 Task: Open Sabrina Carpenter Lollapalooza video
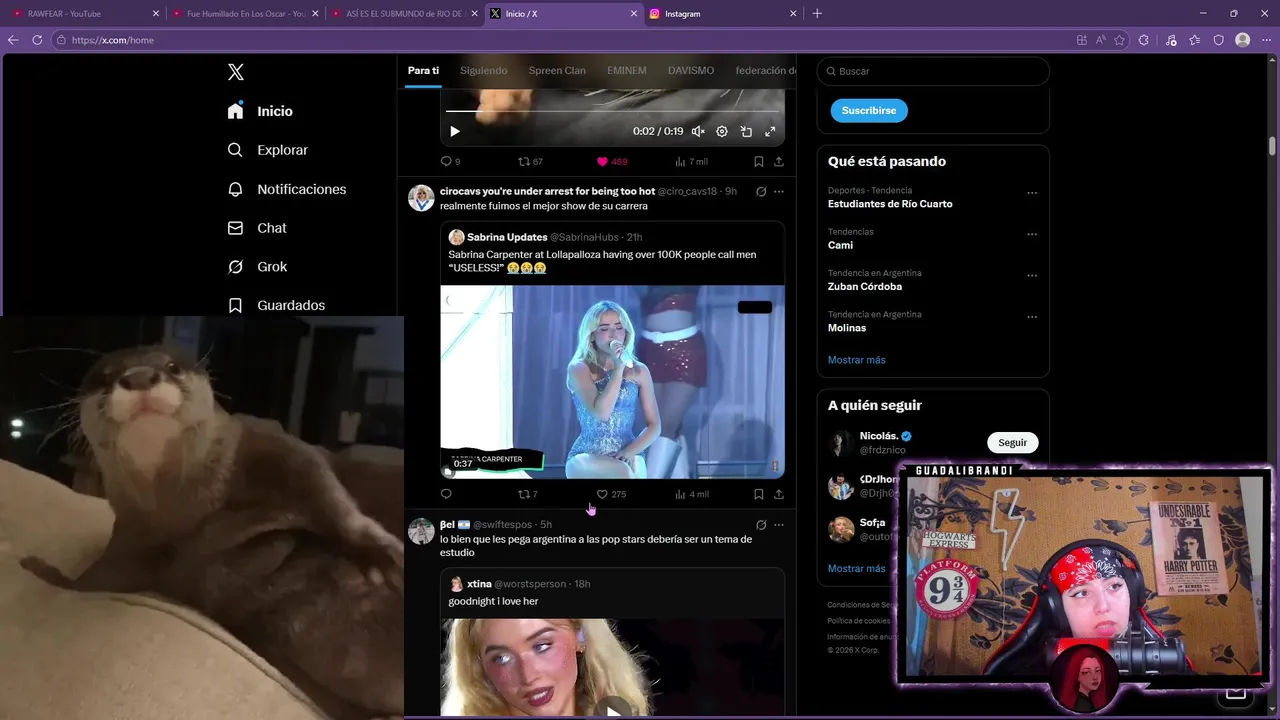[x=612, y=382]
